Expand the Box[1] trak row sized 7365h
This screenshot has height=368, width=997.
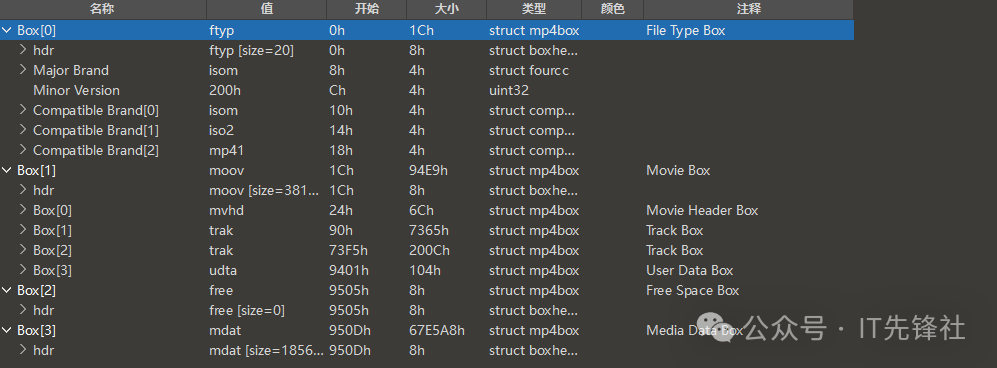point(23,230)
